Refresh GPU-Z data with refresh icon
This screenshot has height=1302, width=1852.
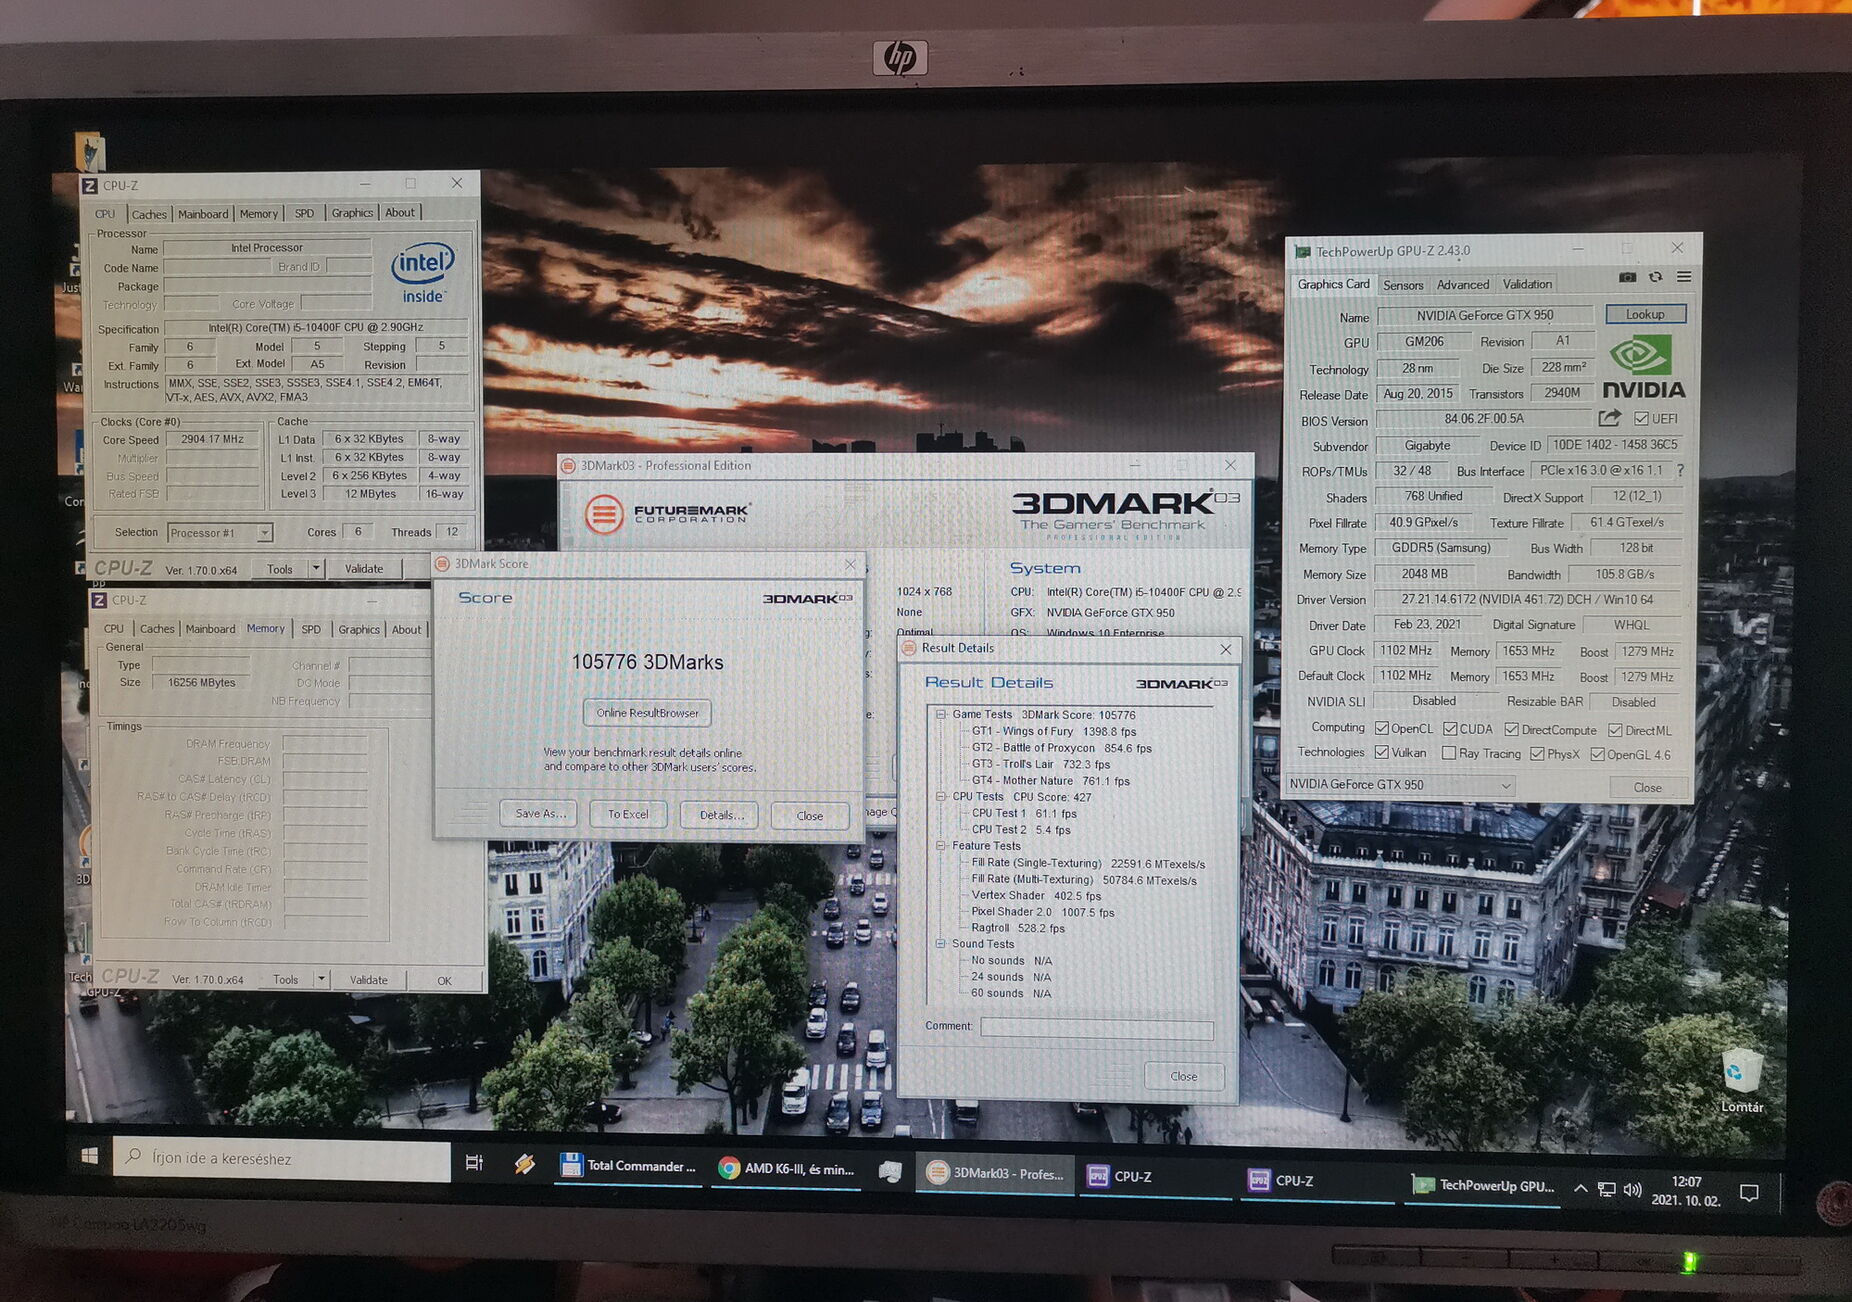[x=1656, y=277]
